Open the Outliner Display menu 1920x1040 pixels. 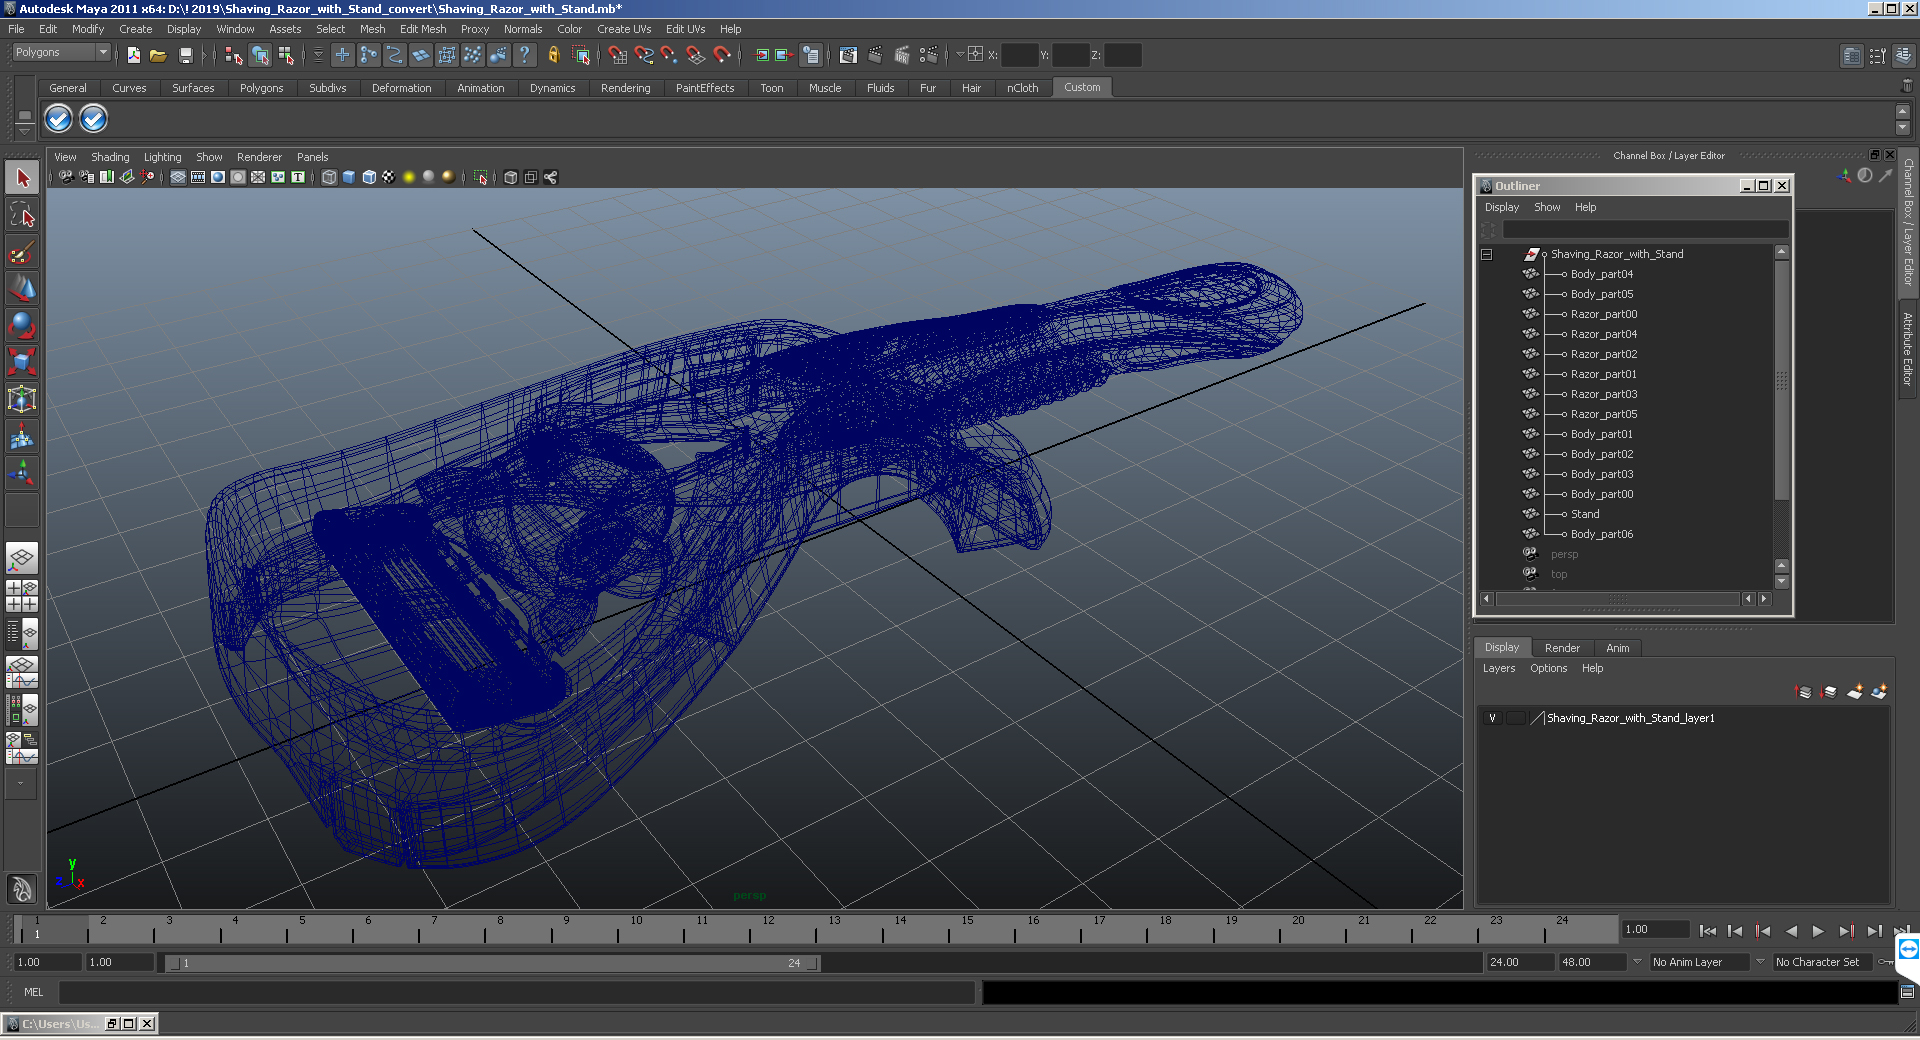coord(1501,207)
